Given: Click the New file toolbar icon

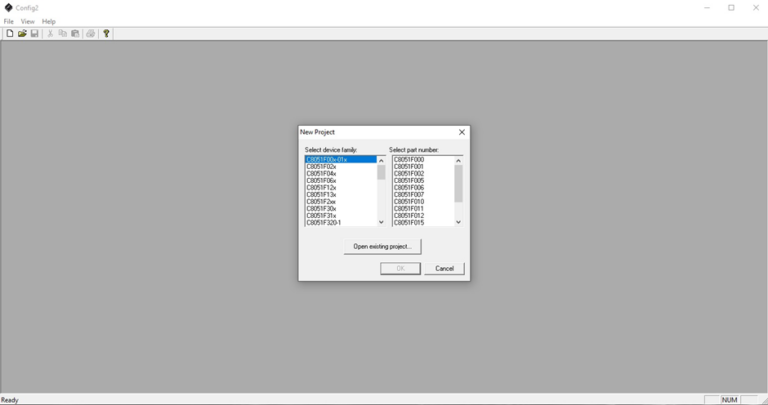Looking at the screenshot, I should [10, 33].
